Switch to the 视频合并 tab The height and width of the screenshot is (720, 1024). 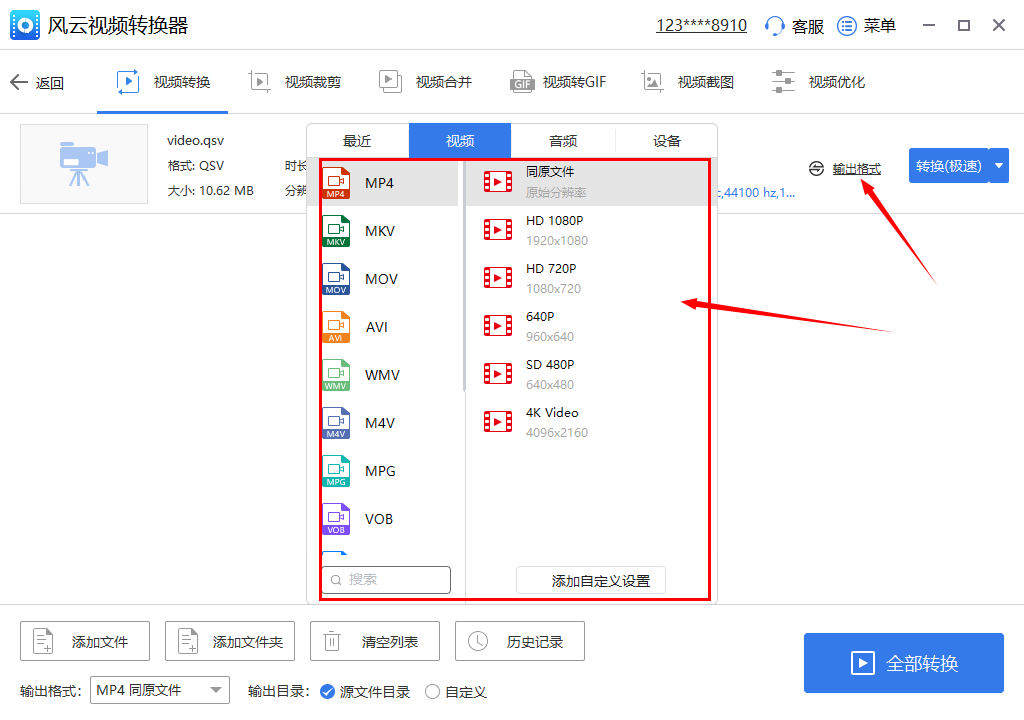coord(426,82)
